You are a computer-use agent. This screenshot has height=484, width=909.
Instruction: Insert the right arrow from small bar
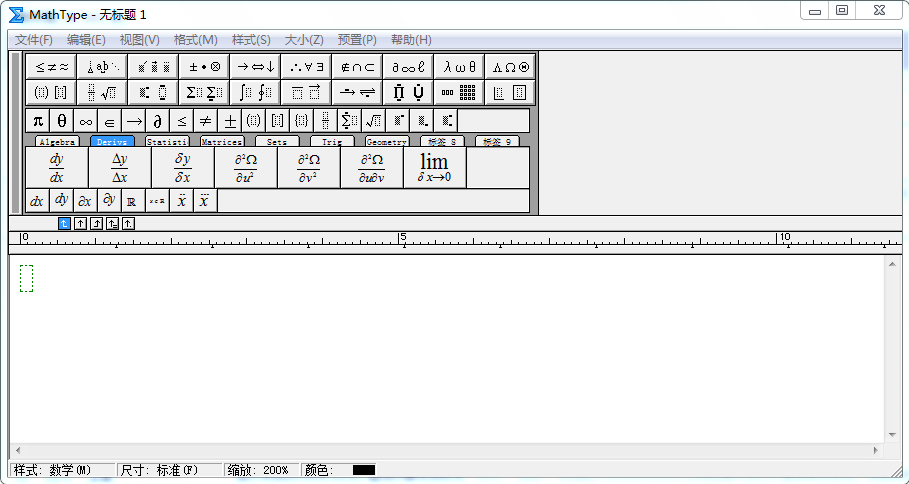tap(133, 121)
